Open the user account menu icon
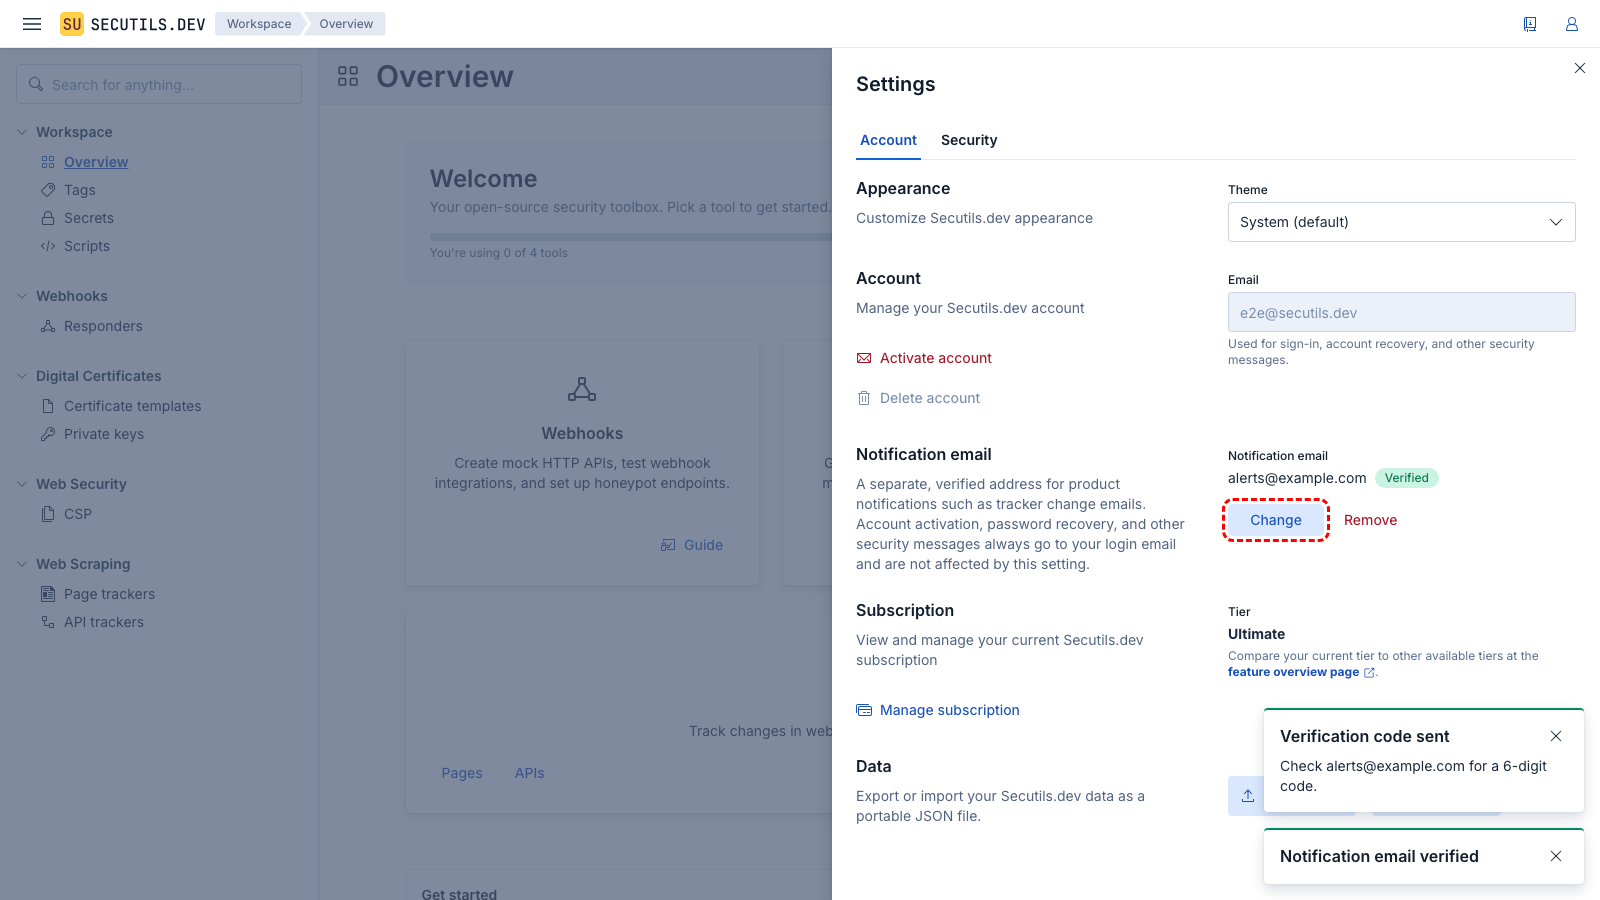The image size is (1600, 900). point(1572,24)
